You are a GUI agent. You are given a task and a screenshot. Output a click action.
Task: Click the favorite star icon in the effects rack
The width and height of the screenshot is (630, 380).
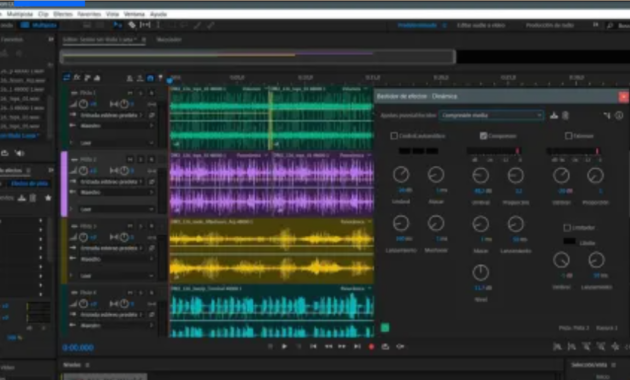[48, 198]
